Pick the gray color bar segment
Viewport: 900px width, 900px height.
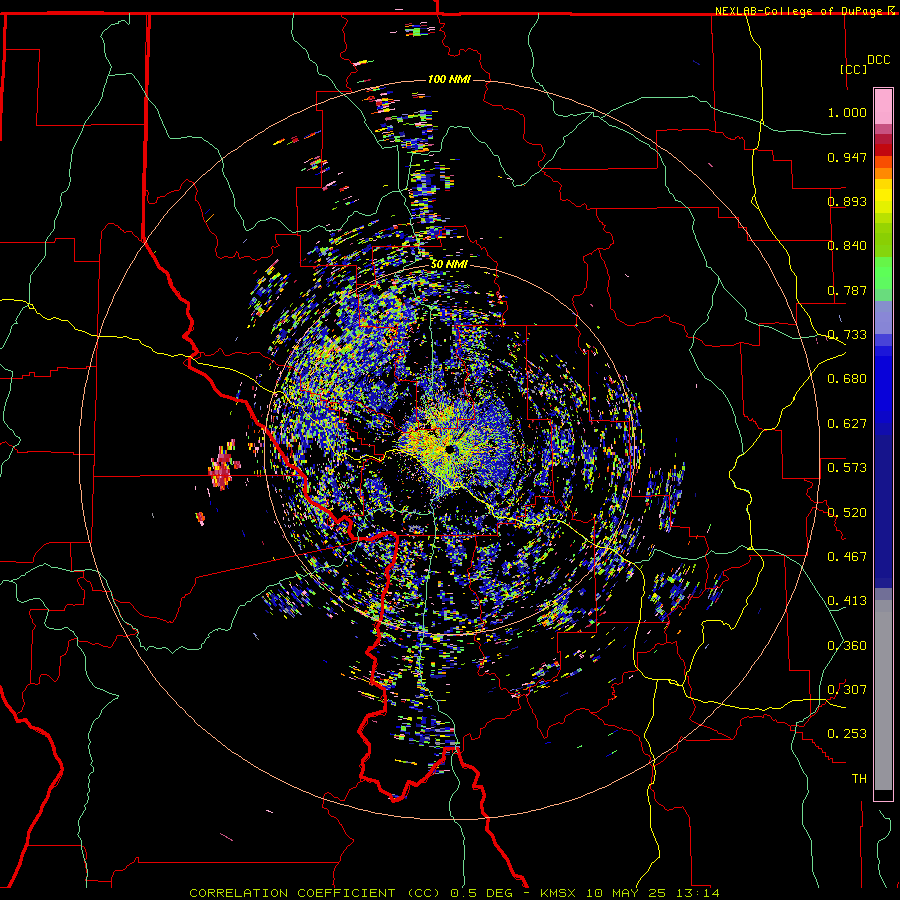click(883, 695)
